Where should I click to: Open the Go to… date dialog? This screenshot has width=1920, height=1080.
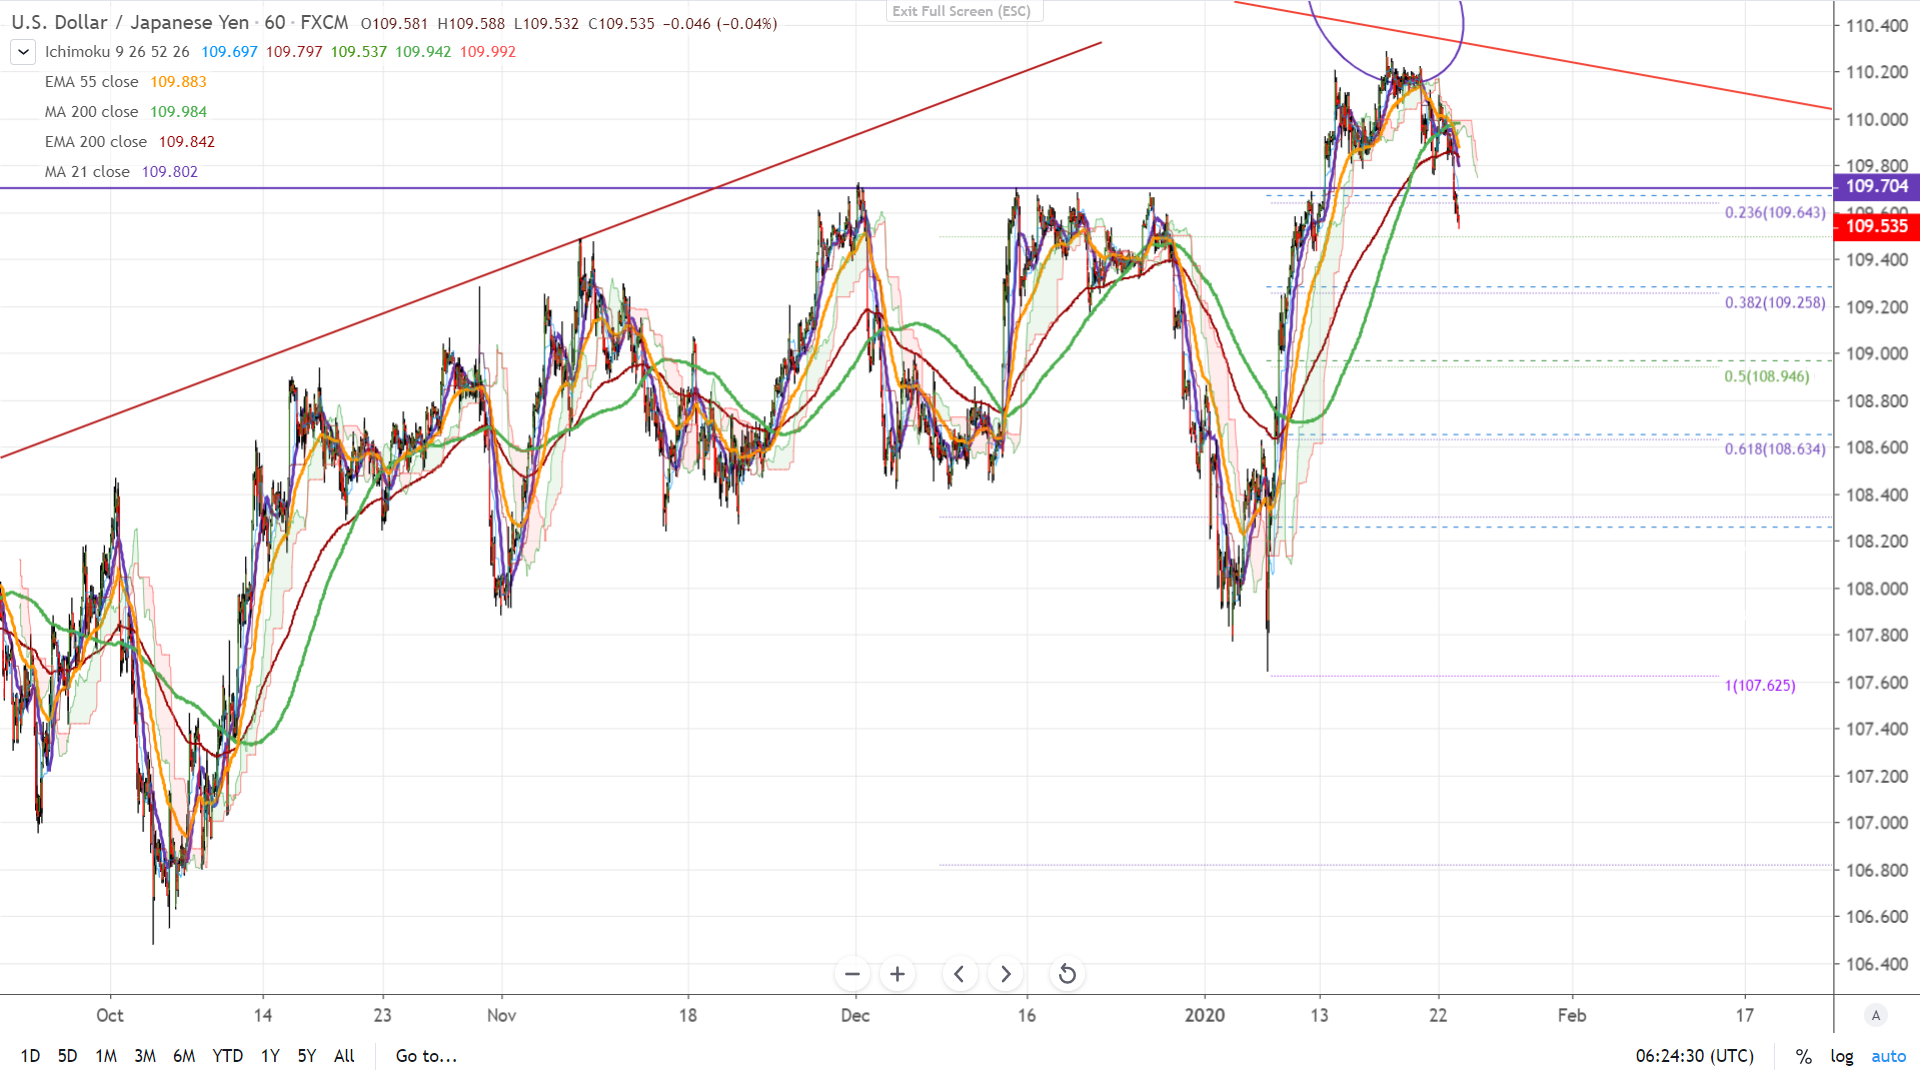[x=426, y=1056]
